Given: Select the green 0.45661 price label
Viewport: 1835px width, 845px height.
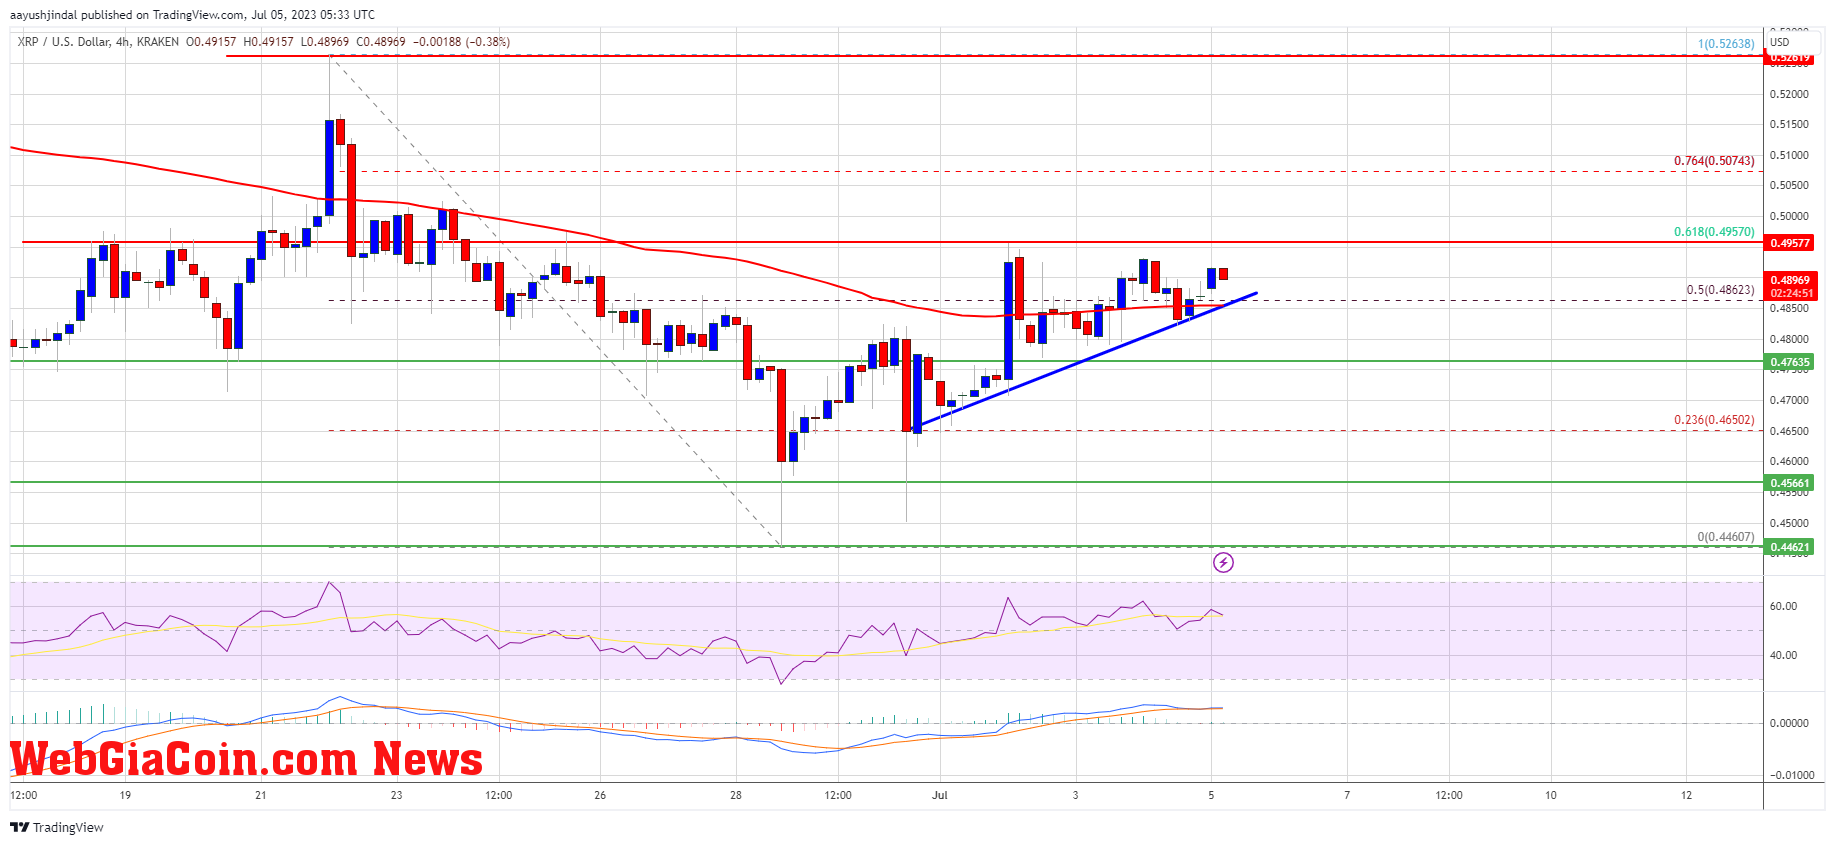Looking at the screenshot, I should pyautogui.click(x=1790, y=483).
